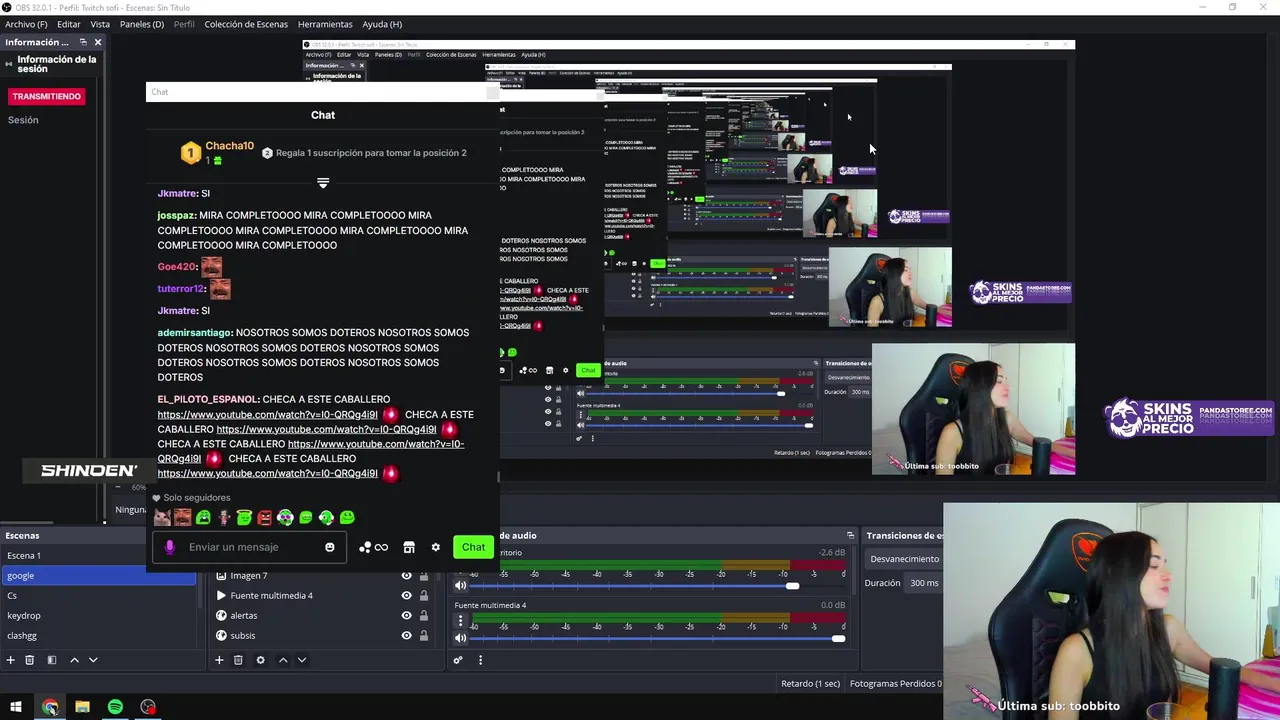
Task: Open Chacha10 profile in leaderboard
Action: (x=229, y=146)
